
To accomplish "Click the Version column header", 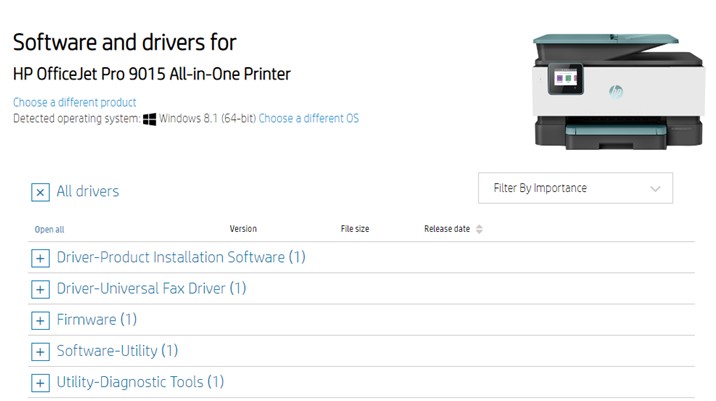I will click(x=243, y=229).
